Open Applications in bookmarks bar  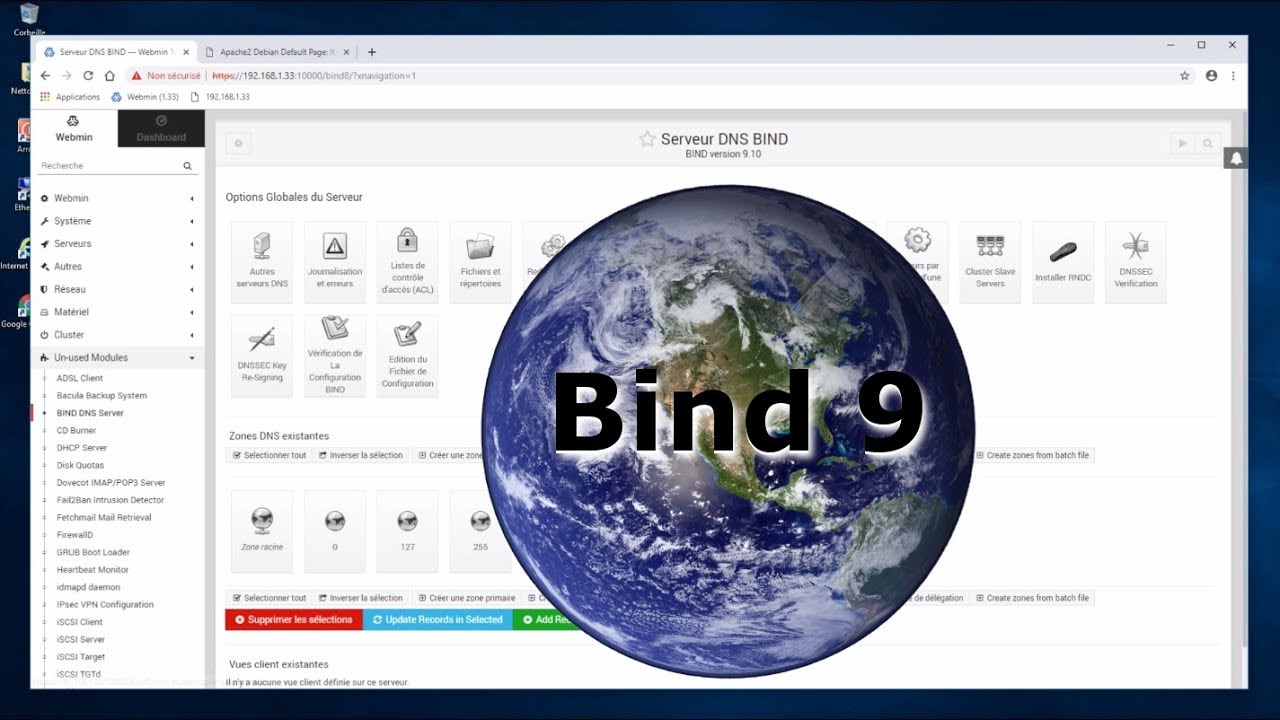pyautogui.click(x=70, y=97)
